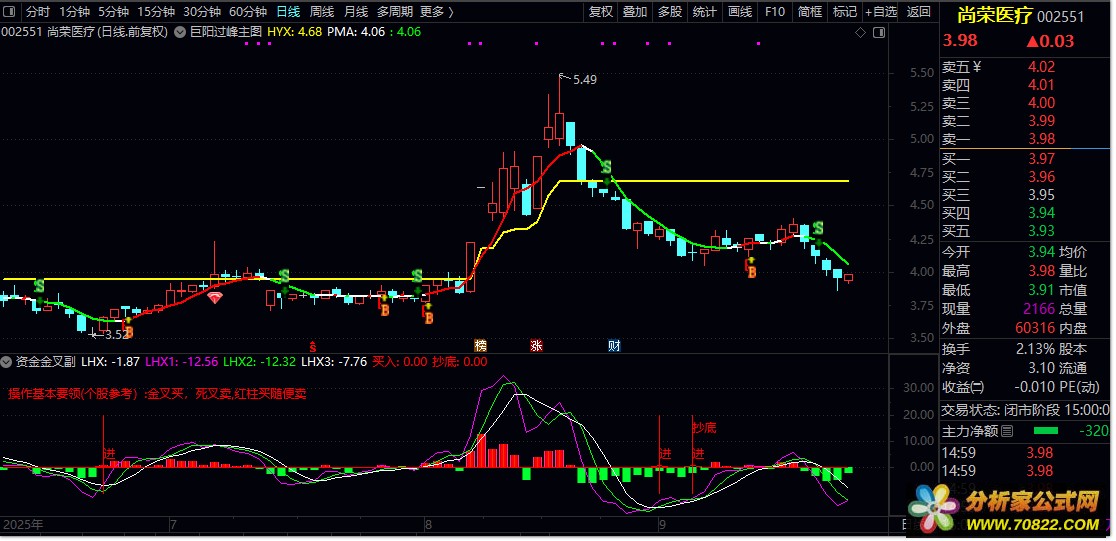Click the B signal near the 3.52 low

click(x=129, y=332)
